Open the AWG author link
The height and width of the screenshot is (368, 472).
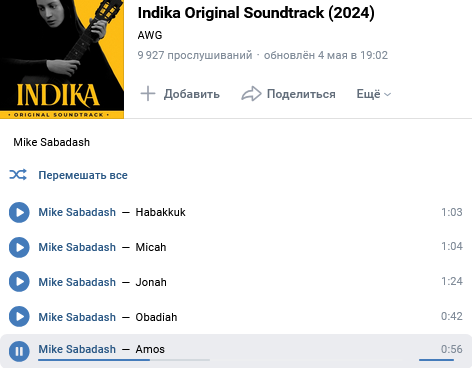[150, 35]
